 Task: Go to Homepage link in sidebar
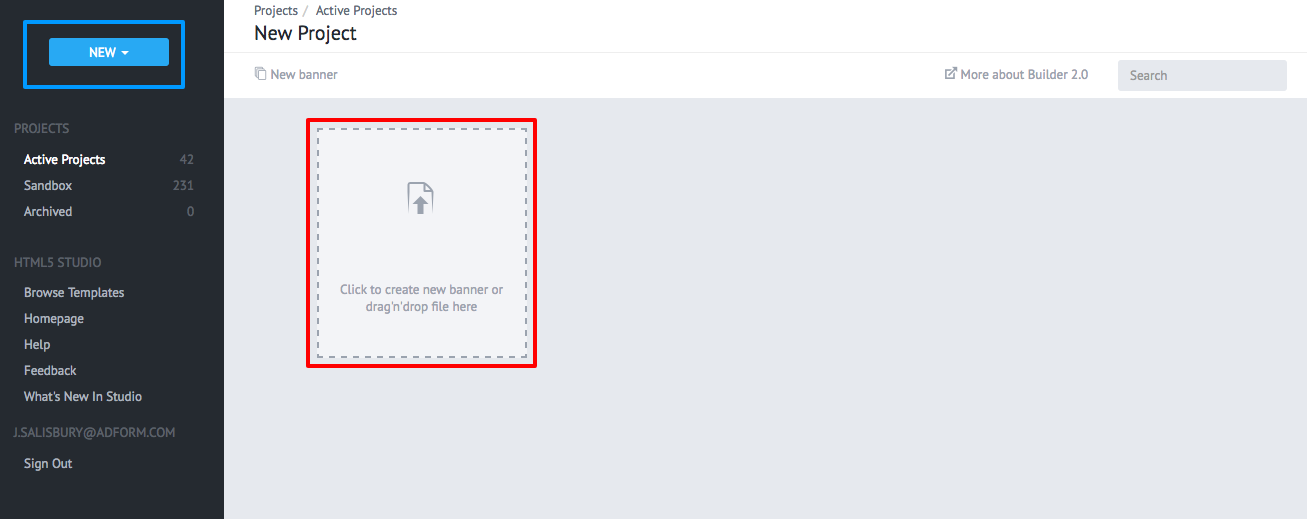tap(54, 318)
